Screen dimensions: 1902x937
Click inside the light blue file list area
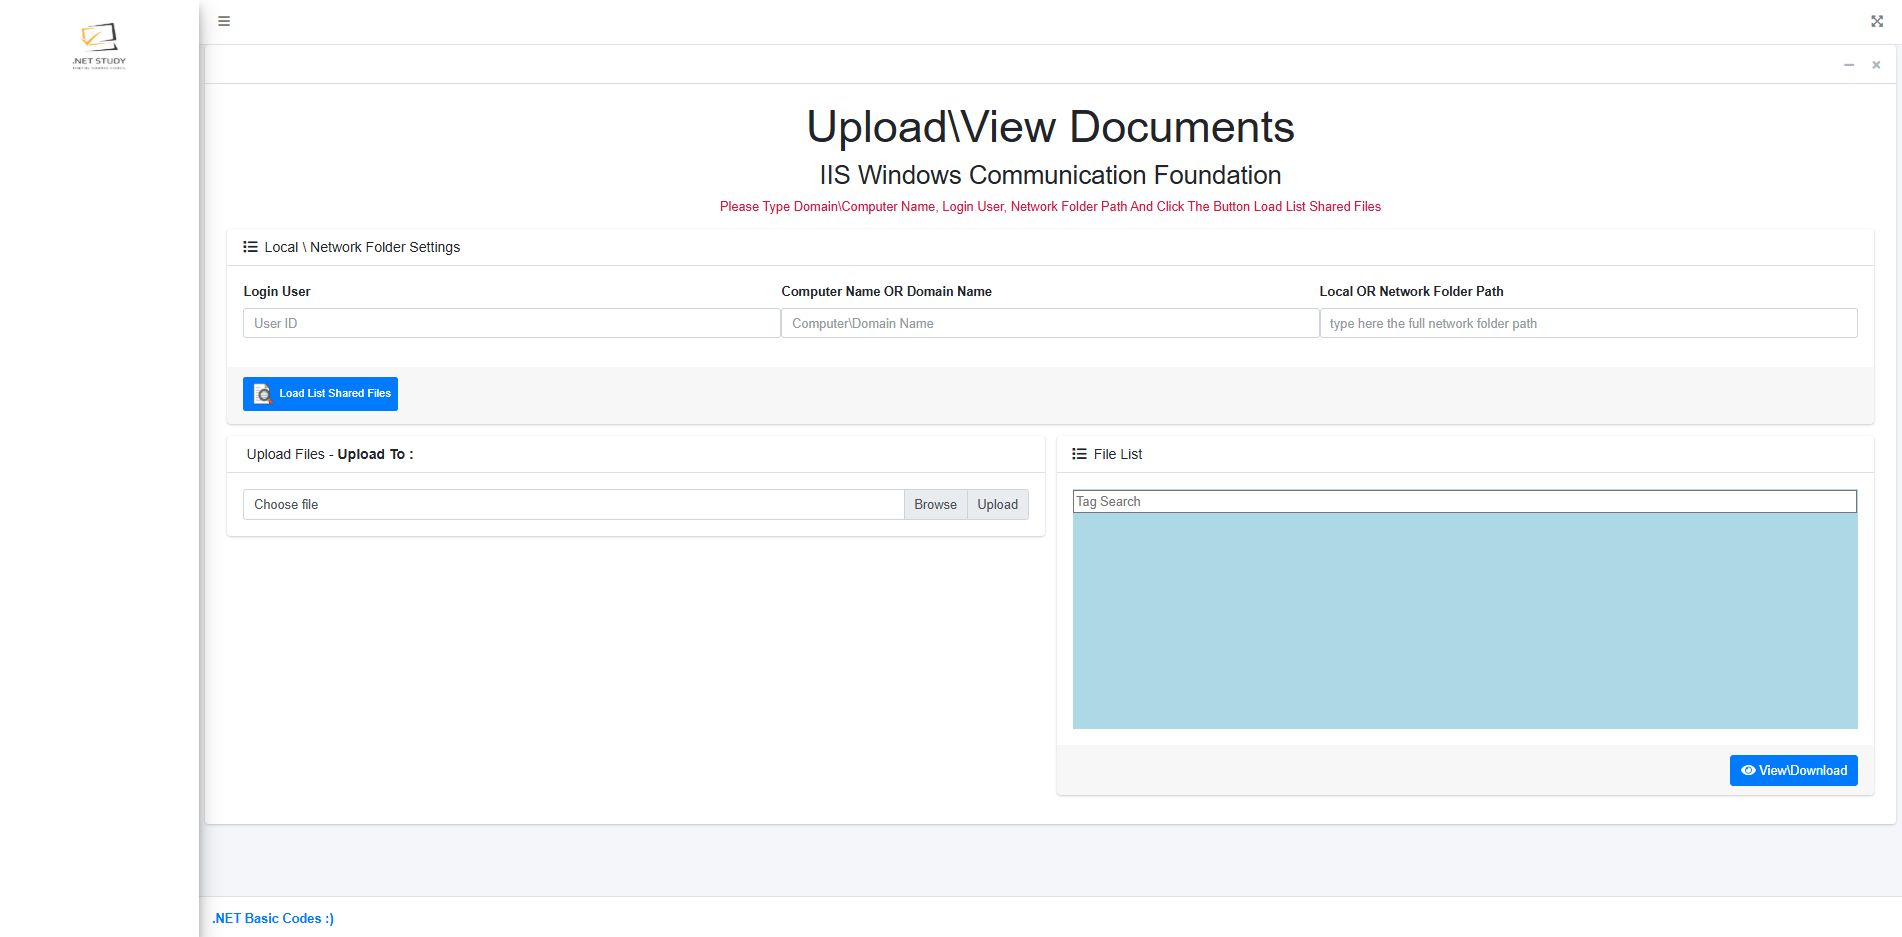[x=1464, y=621]
